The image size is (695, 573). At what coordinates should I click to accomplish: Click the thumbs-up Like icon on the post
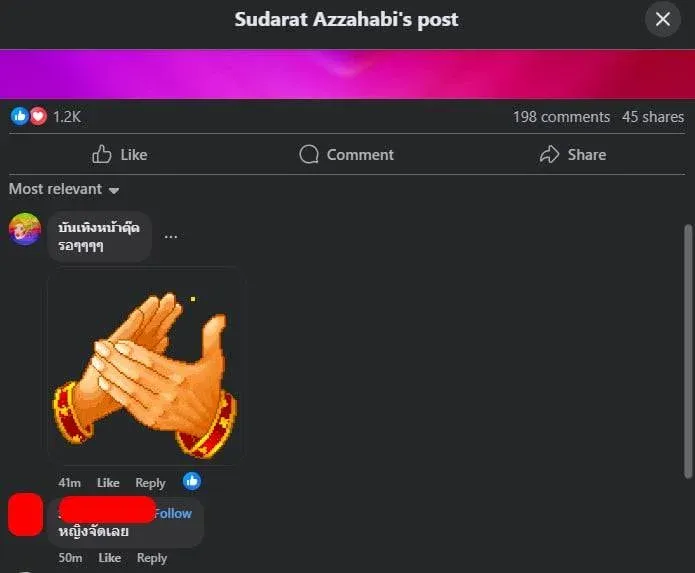[102, 154]
